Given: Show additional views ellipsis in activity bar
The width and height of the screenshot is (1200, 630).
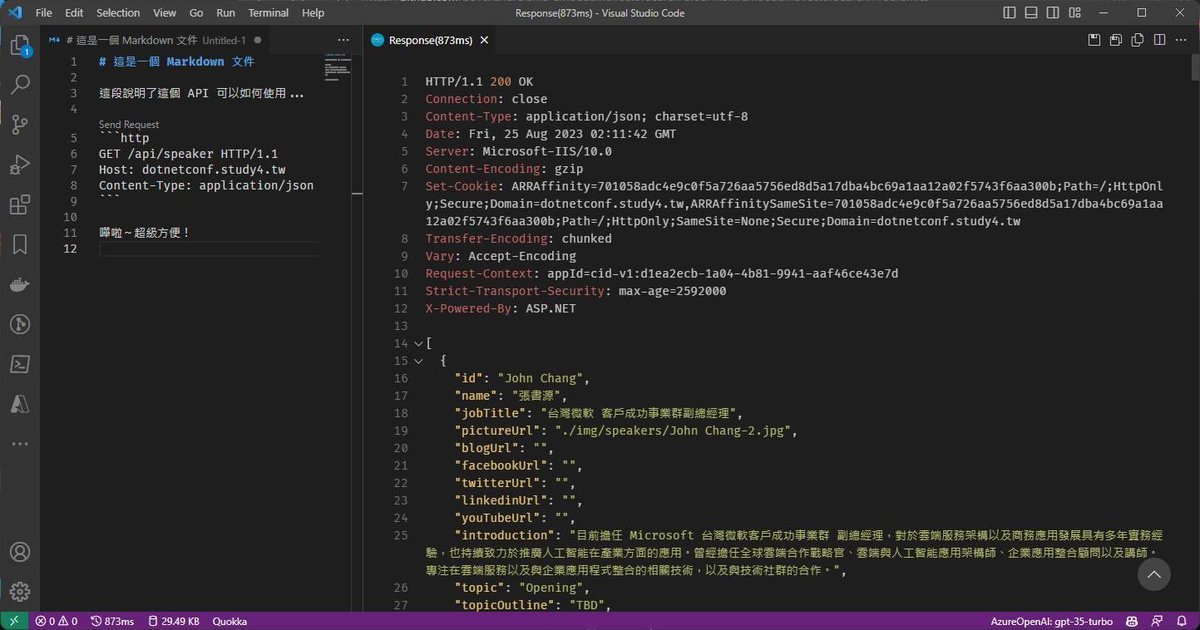Looking at the screenshot, I should [19, 443].
